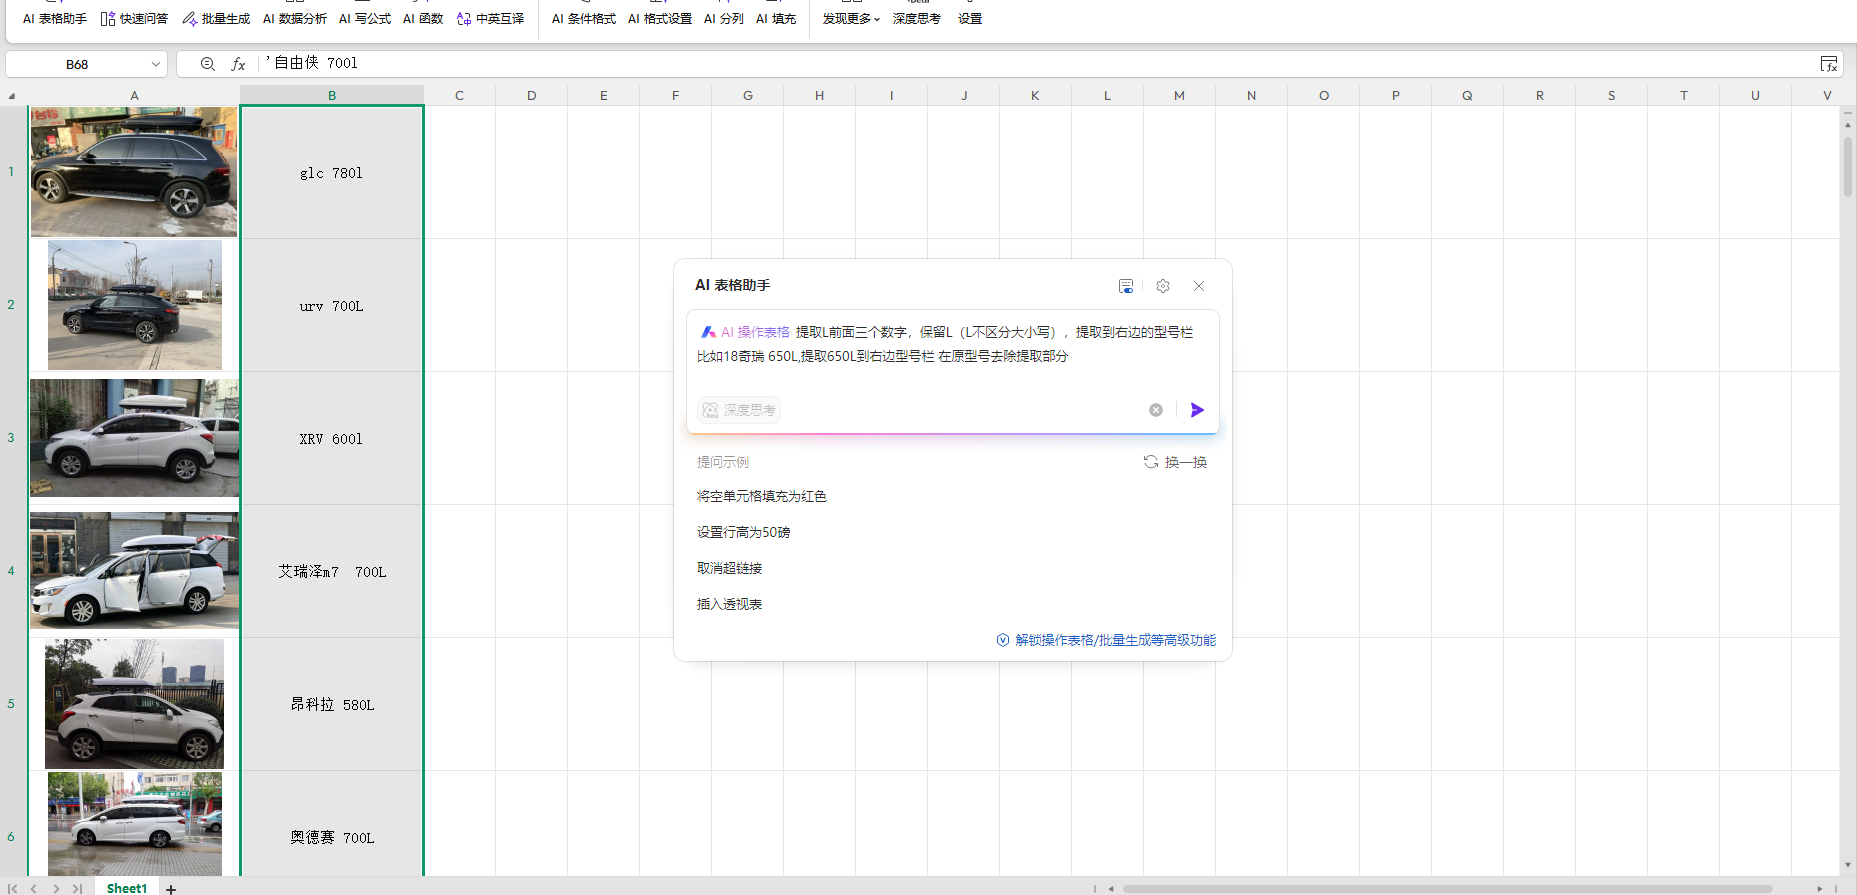The height and width of the screenshot is (895, 1857).
Task: Click the scroll-down arrow of the vertical scrollbar
Action: [x=1848, y=867]
